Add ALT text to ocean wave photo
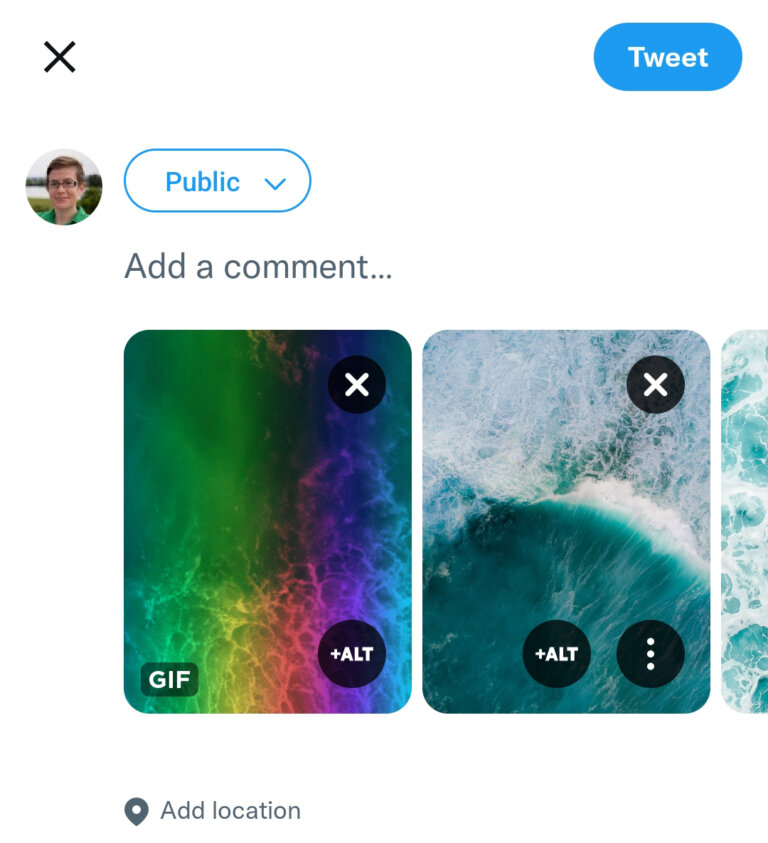This screenshot has width=768, height=843. tap(557, 654)
